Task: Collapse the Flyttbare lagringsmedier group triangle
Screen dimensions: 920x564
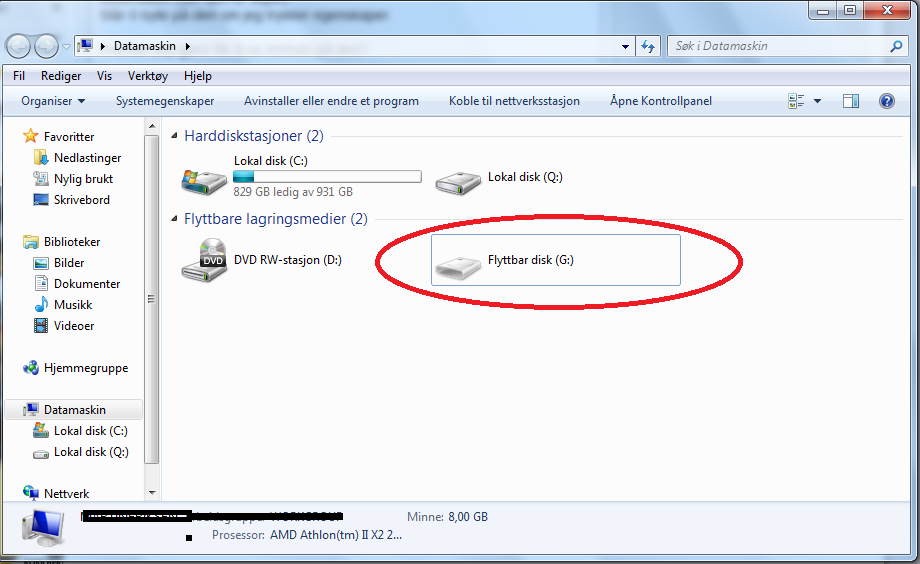Action: click(174, 218)
